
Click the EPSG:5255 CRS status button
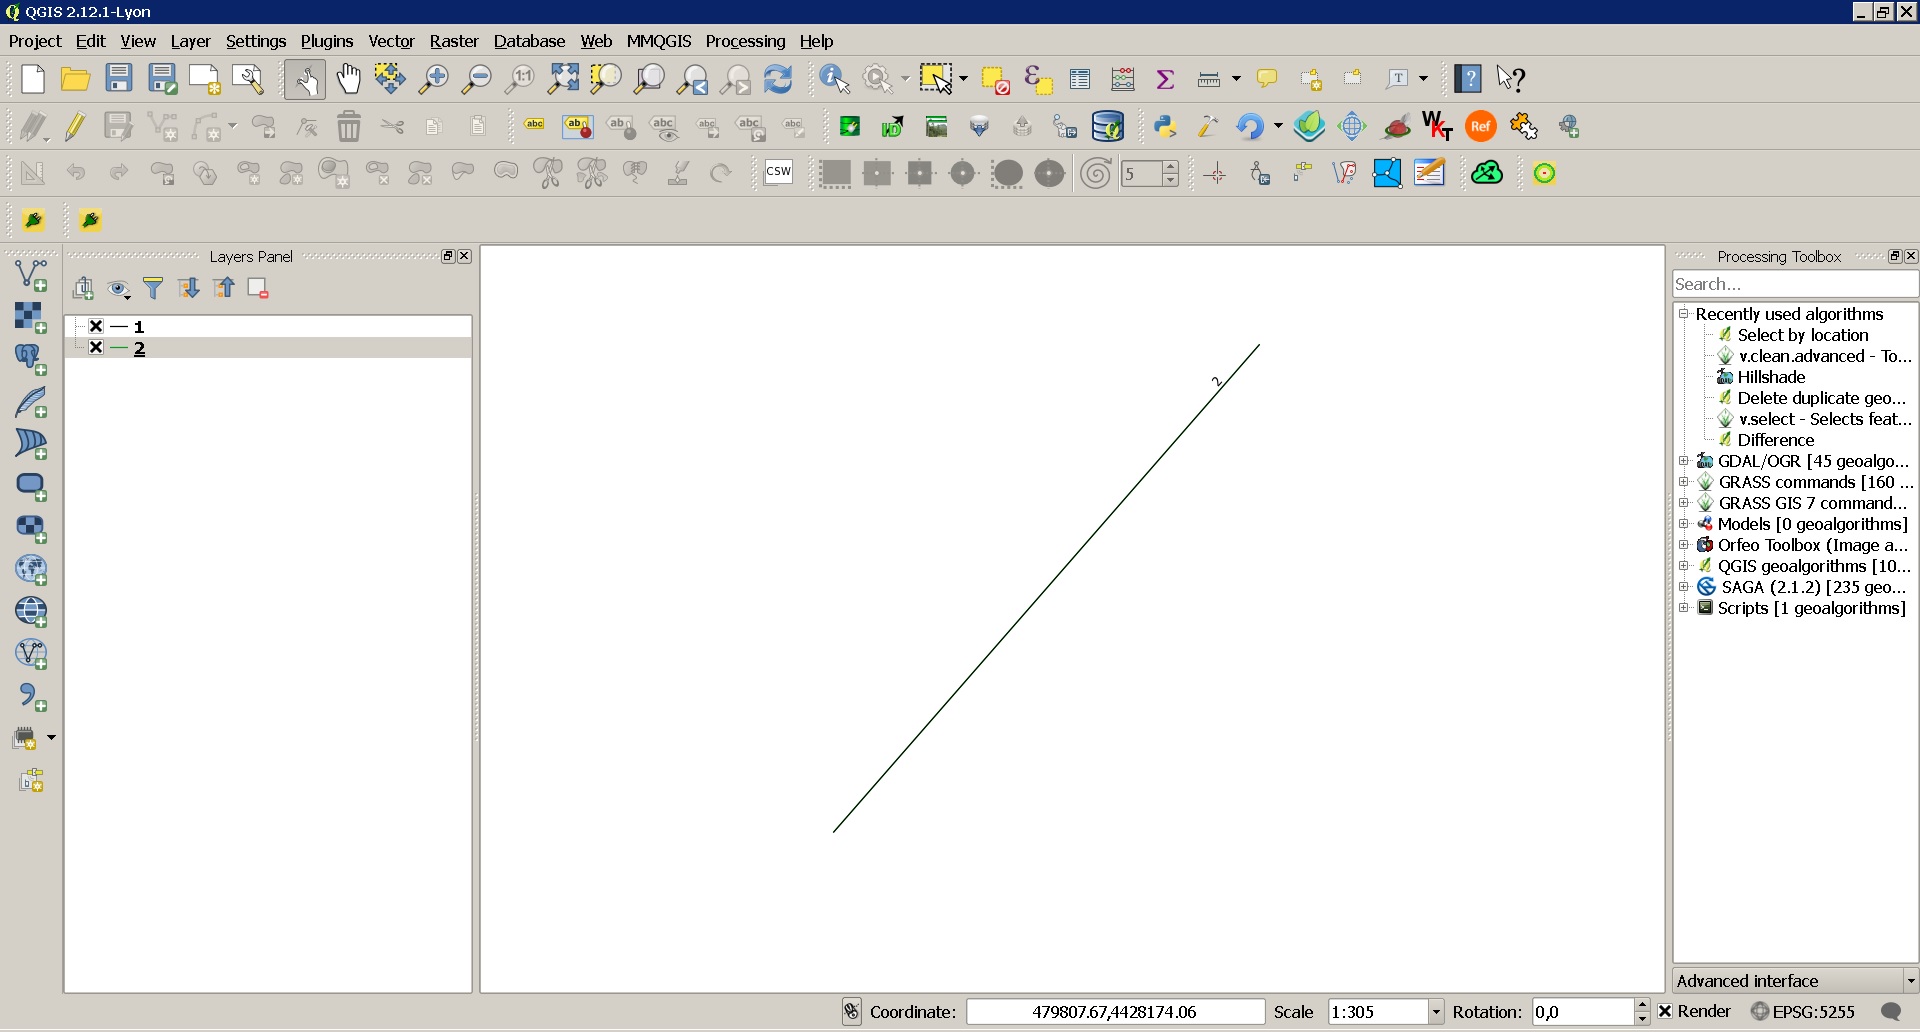1803,1012
